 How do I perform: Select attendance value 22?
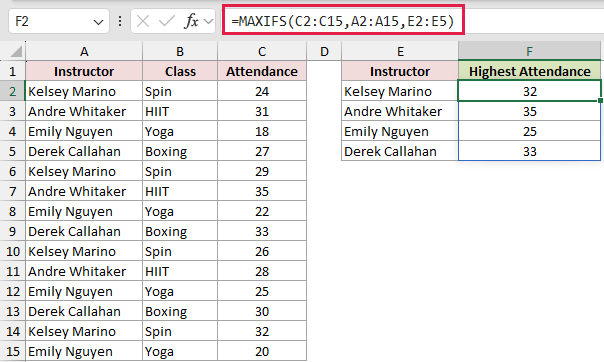pos(262,211)
